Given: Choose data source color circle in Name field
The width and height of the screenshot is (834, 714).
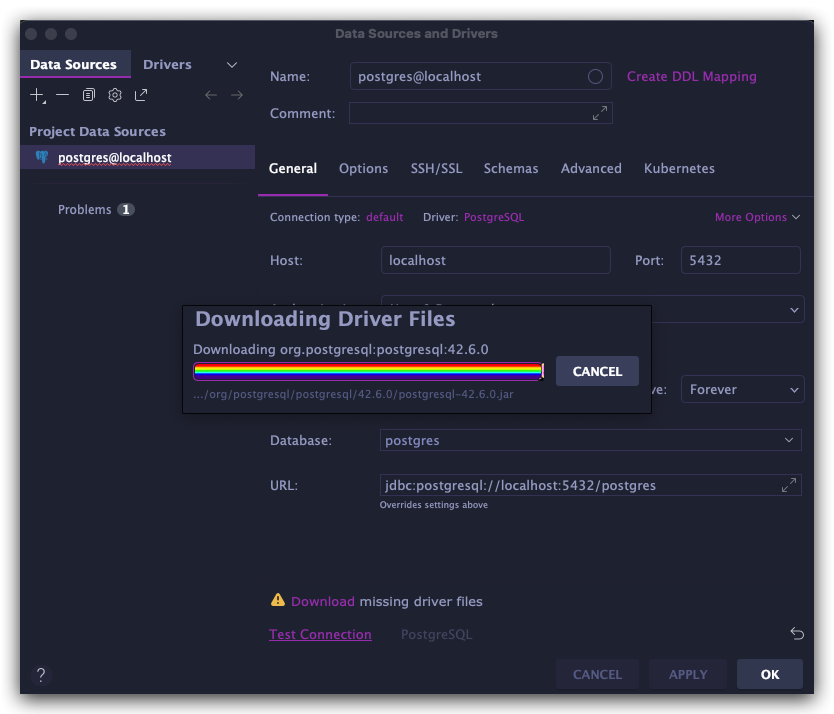Looking at the screenshot, I should click(x=595, y=77).
